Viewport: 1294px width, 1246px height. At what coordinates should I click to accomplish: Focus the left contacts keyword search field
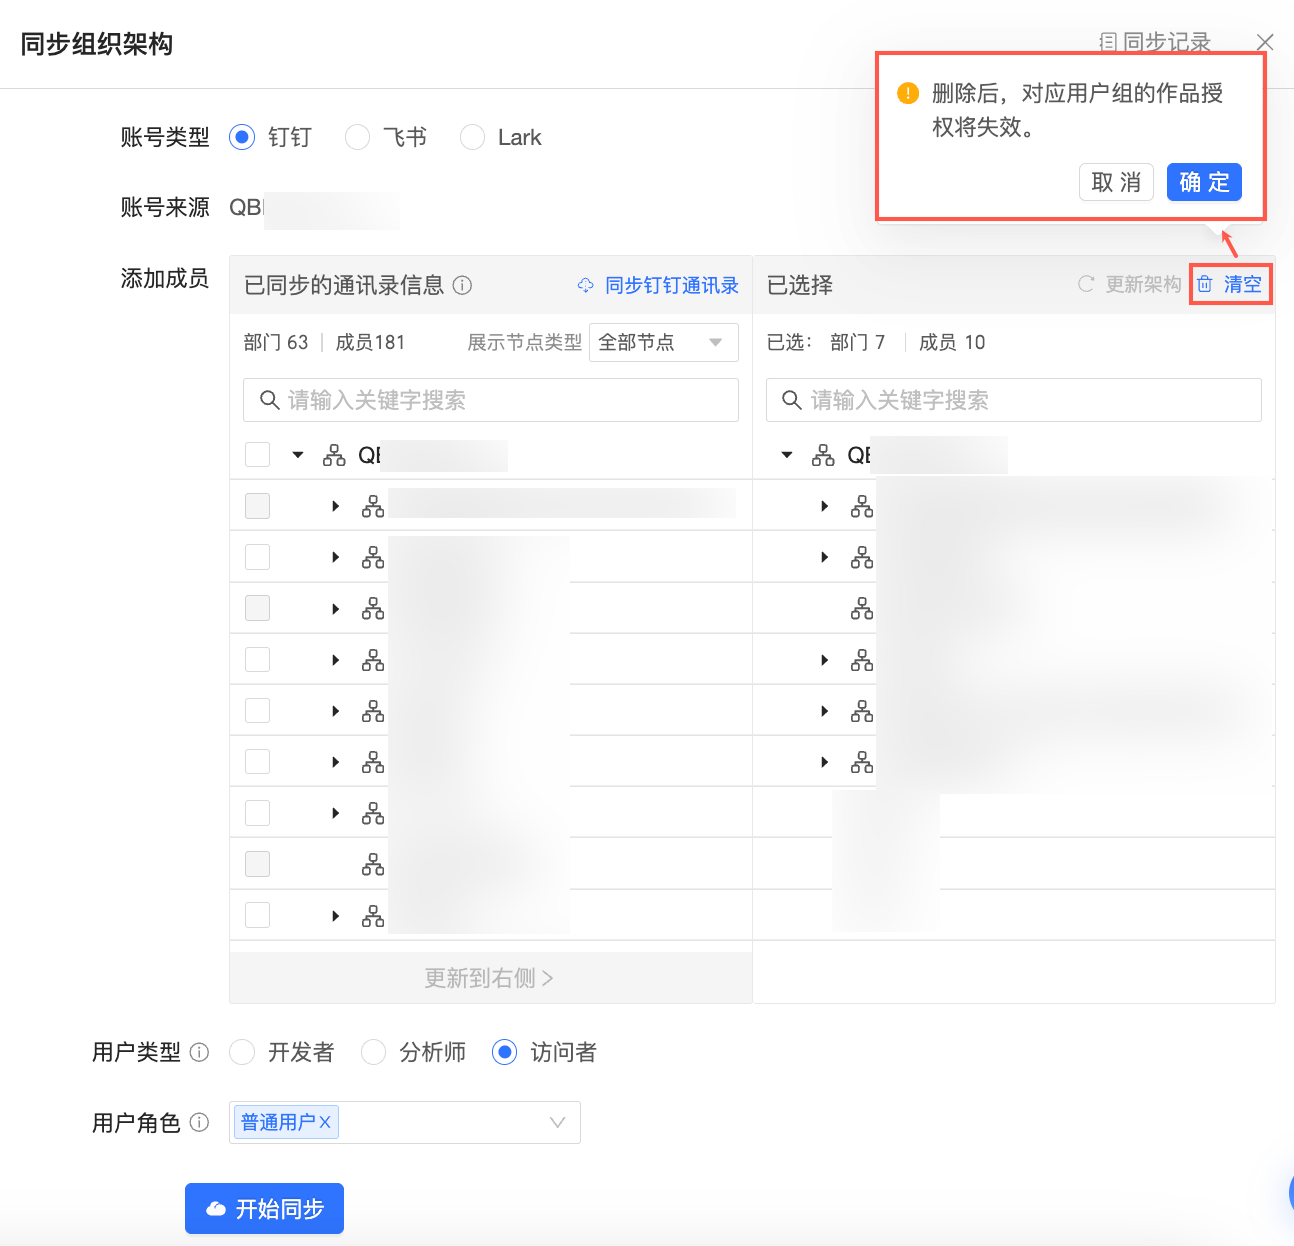[x=491, y=400]
